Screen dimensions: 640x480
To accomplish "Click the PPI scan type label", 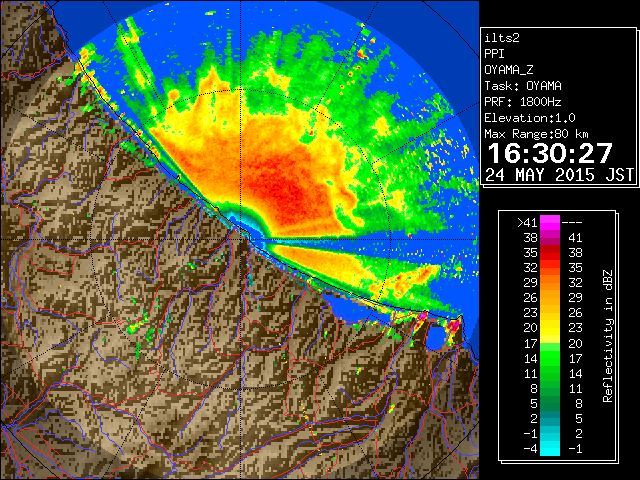I will tap(494, 54).
